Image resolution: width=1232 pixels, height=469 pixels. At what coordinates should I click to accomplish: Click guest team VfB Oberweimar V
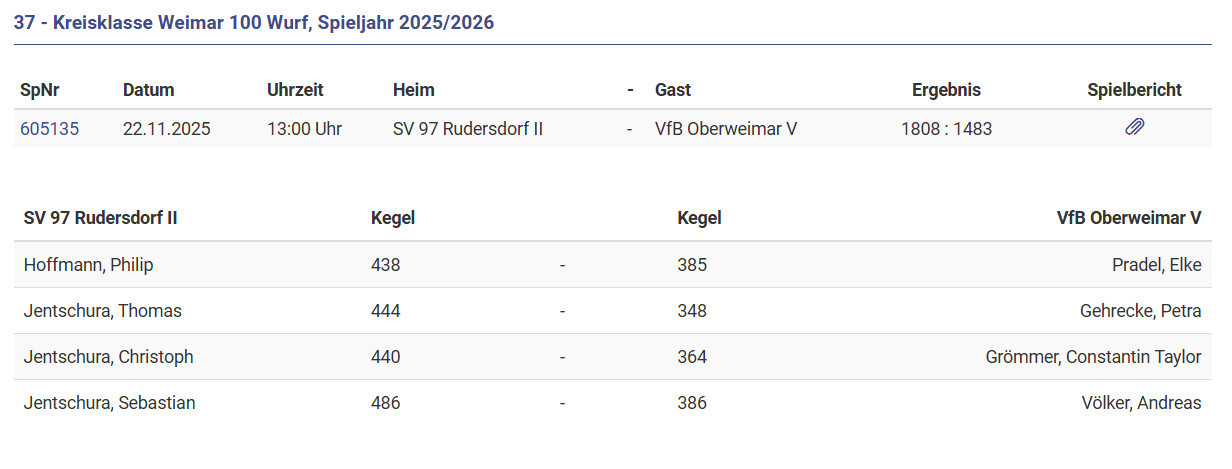click(725, 129)
